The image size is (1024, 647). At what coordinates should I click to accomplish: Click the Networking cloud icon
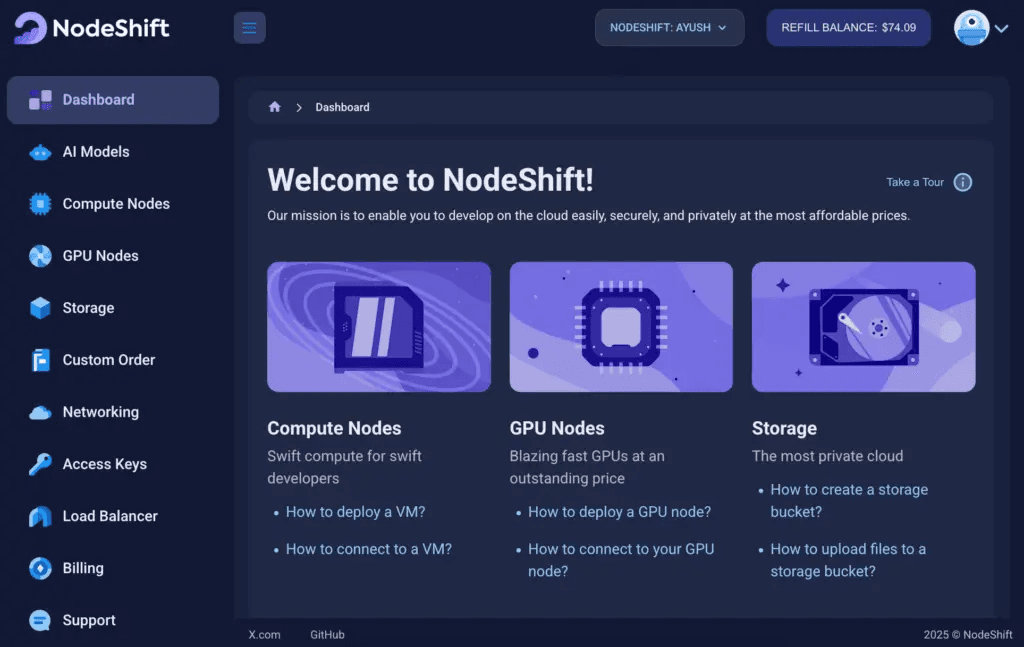point(40,413)
